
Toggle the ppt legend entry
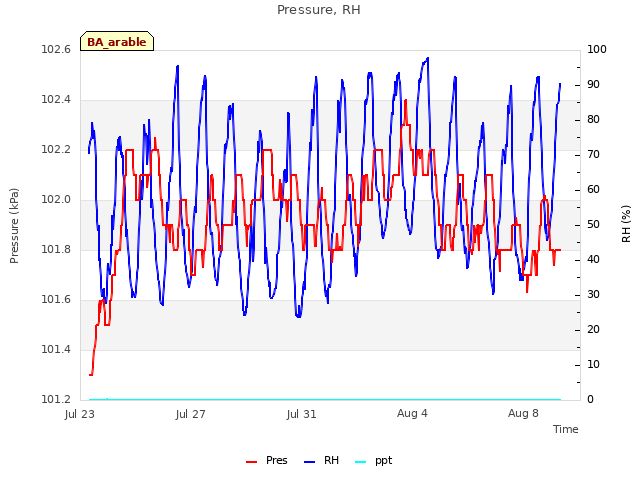373,460
